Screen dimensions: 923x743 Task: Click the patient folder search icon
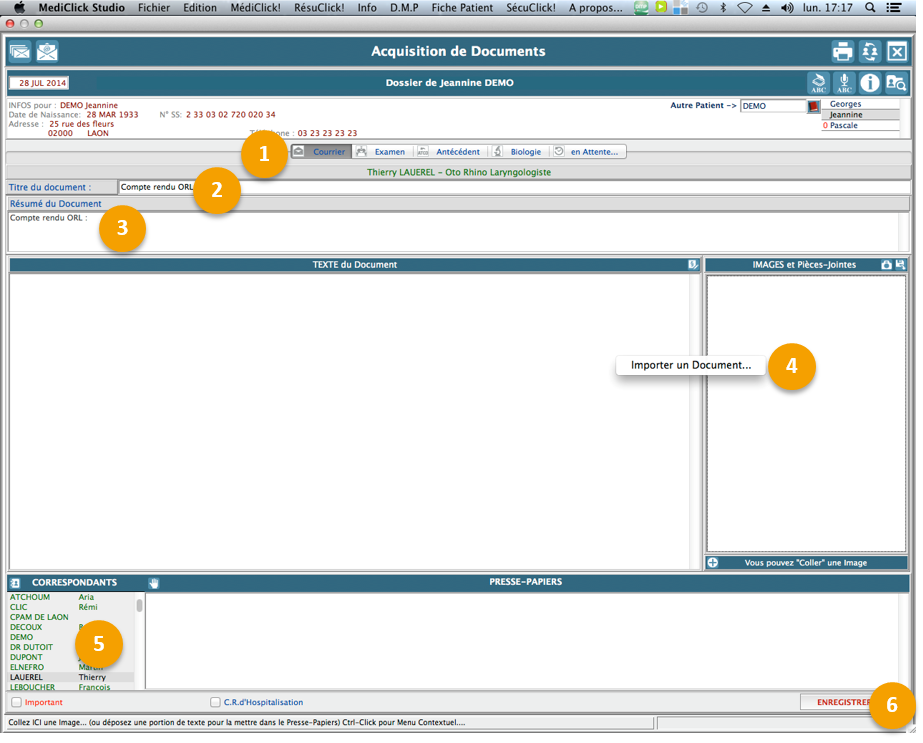(x=896, y=83)
